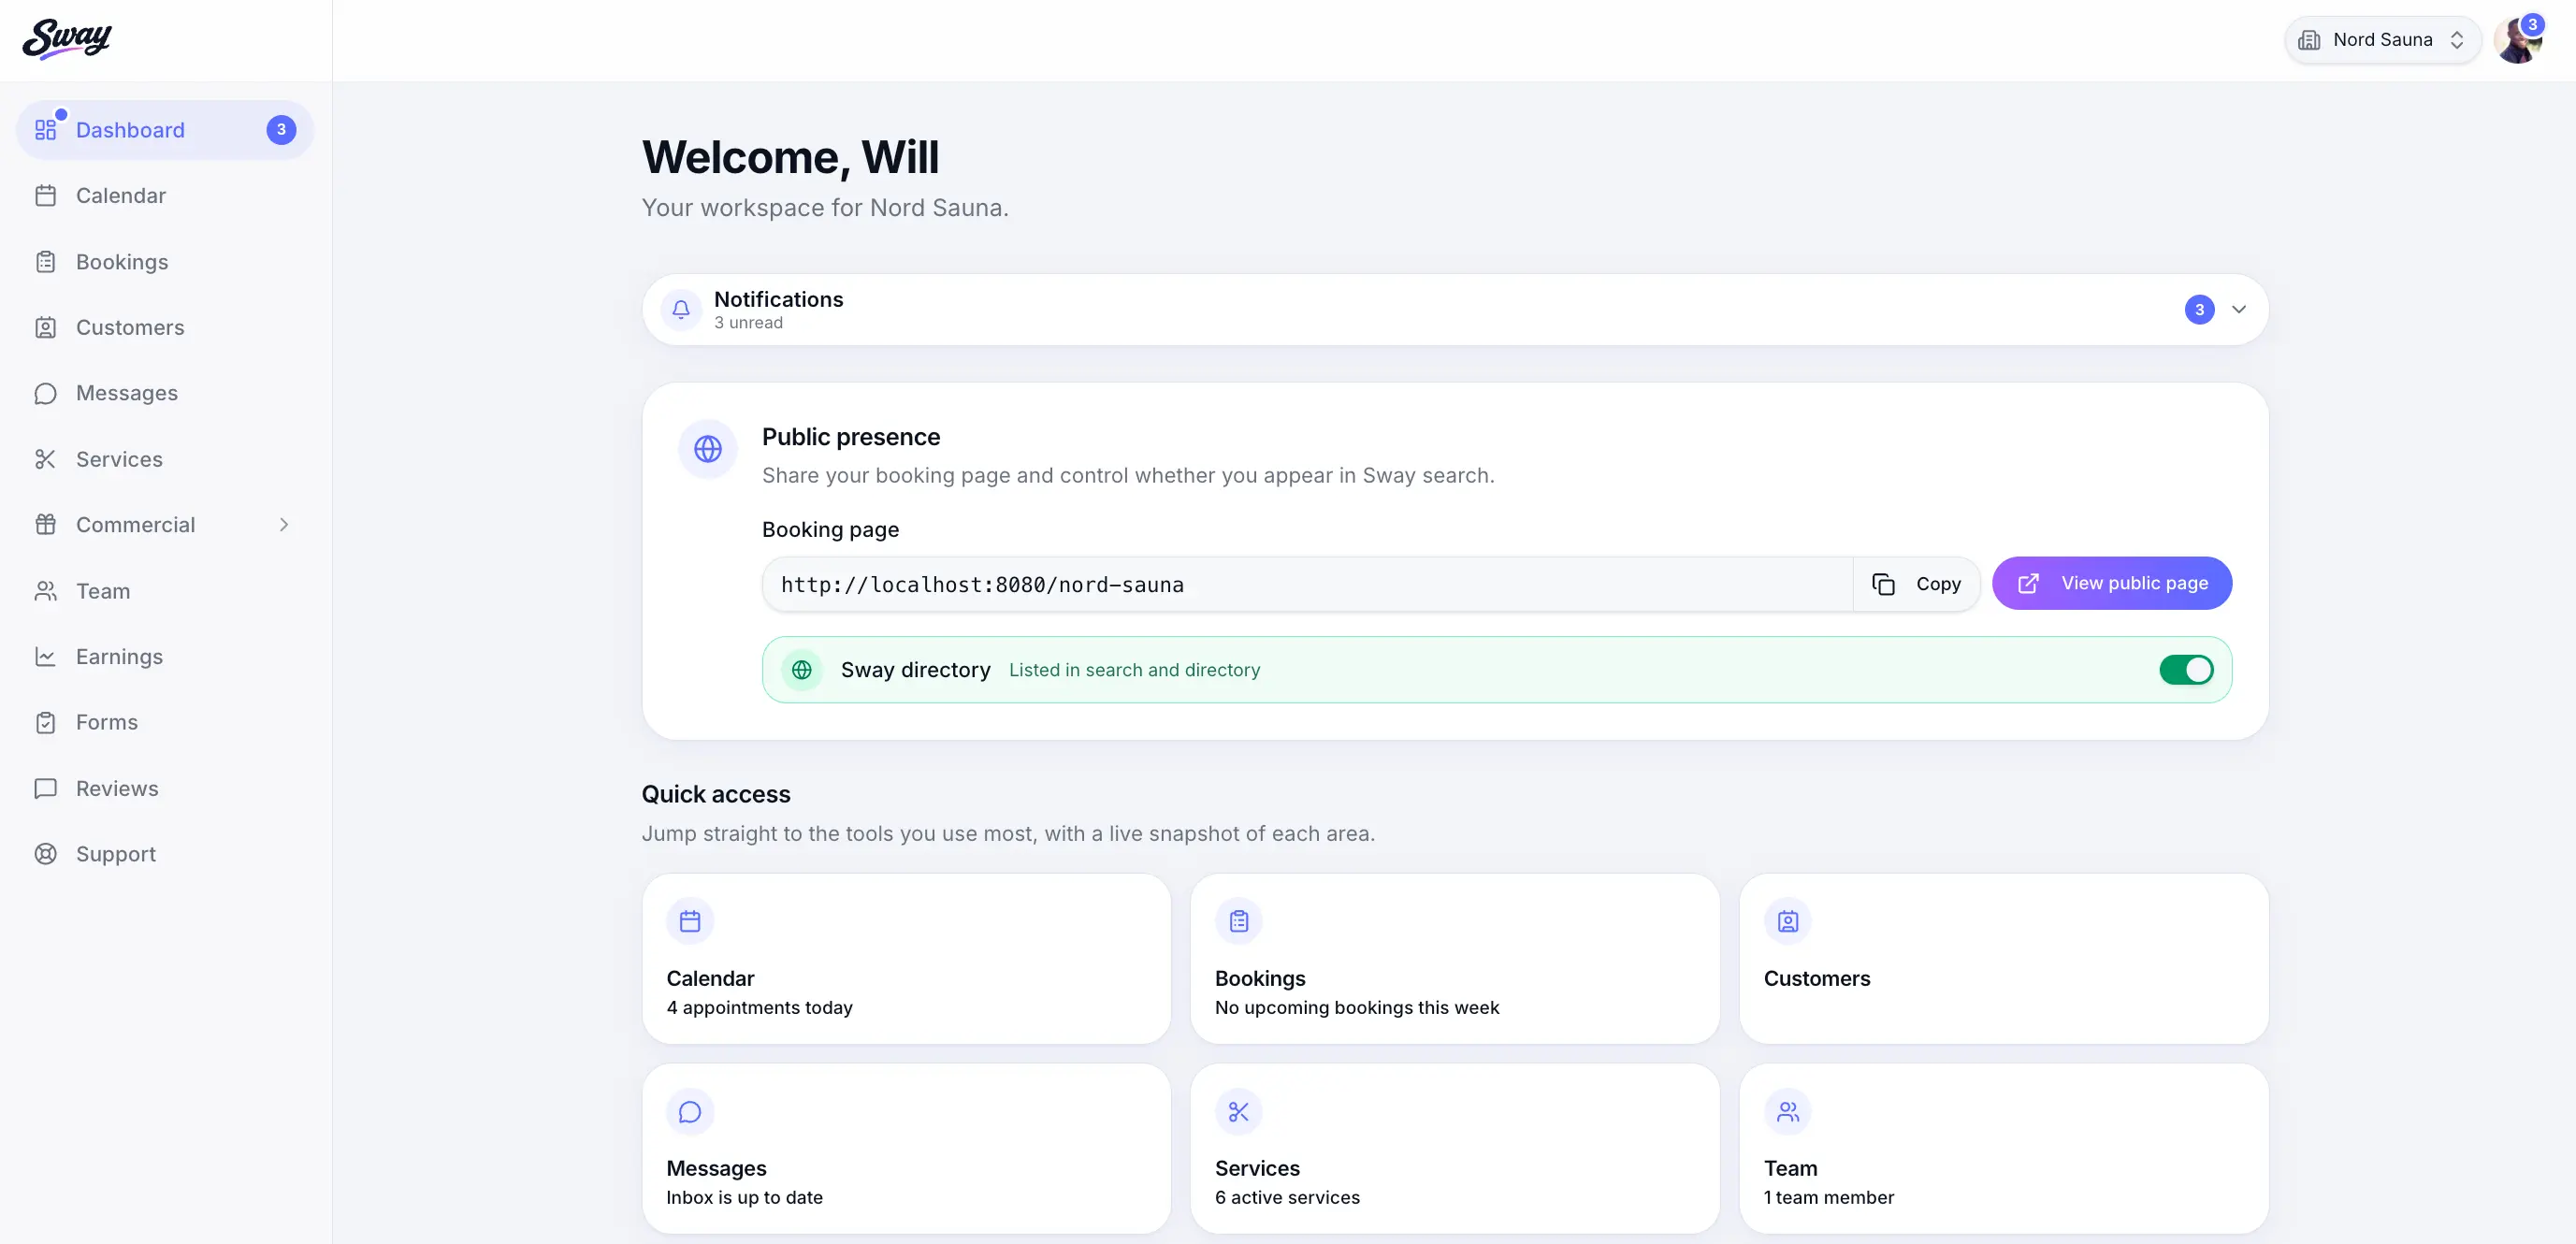Click the "3 unread" notifications text
Image resolution: width=2576 pixels, height=1244 pixels.
coord(748,323)
